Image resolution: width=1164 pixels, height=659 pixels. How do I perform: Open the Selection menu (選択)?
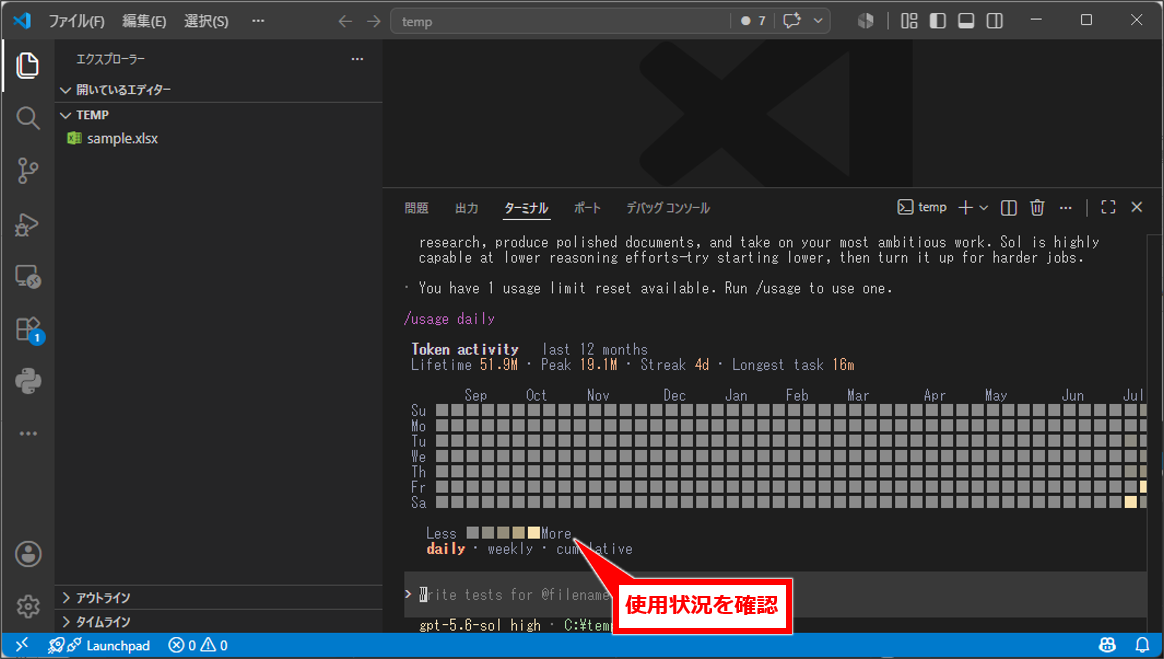(206, 21)
